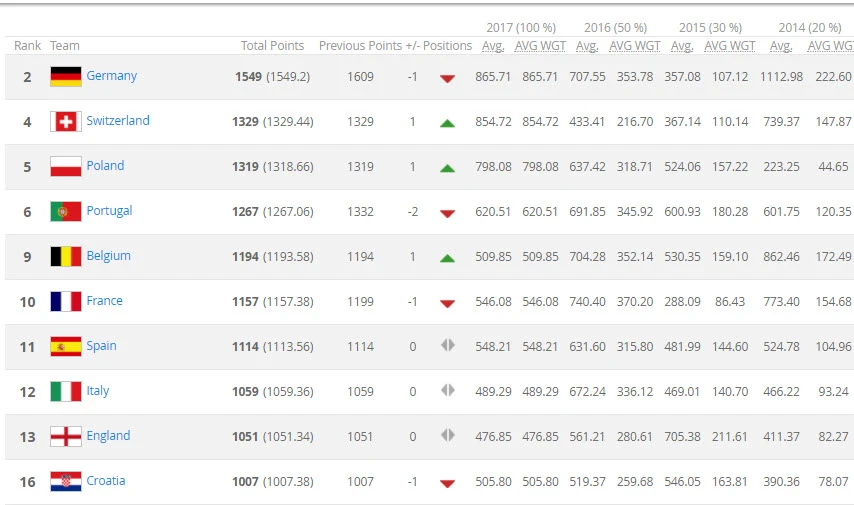Sort by the Total Points column header

pos(272,45)
